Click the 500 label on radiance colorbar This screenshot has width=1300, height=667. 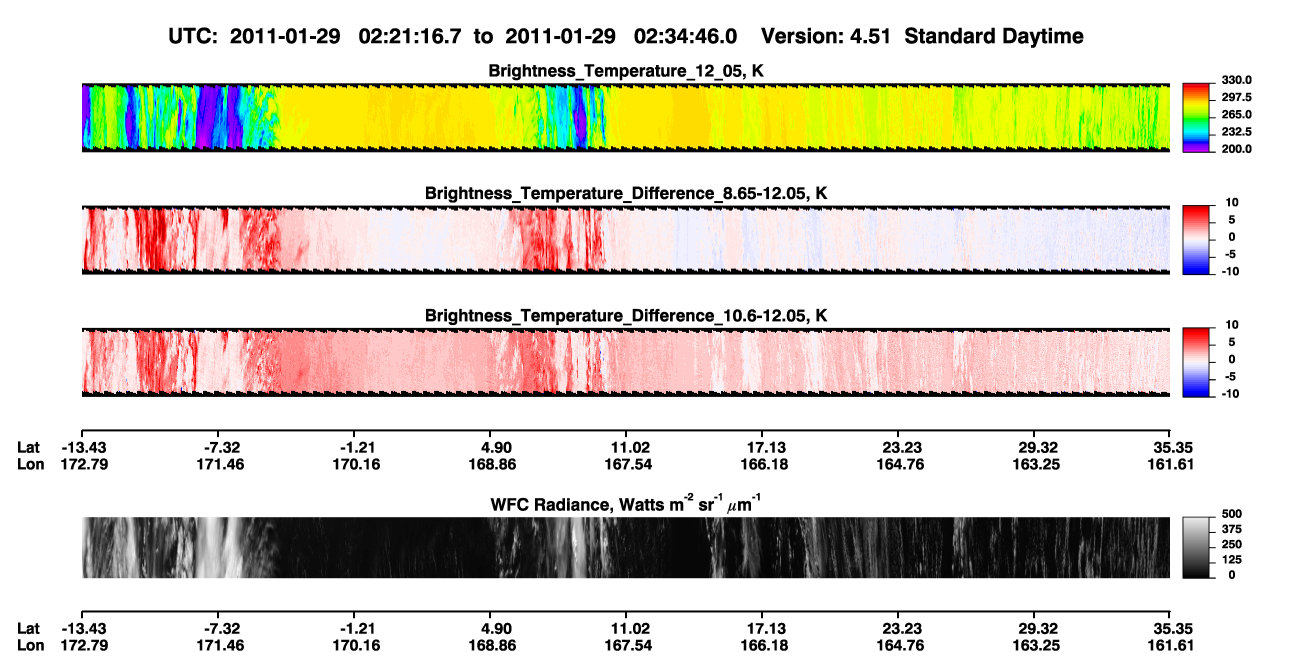(x=1232, y=515)
